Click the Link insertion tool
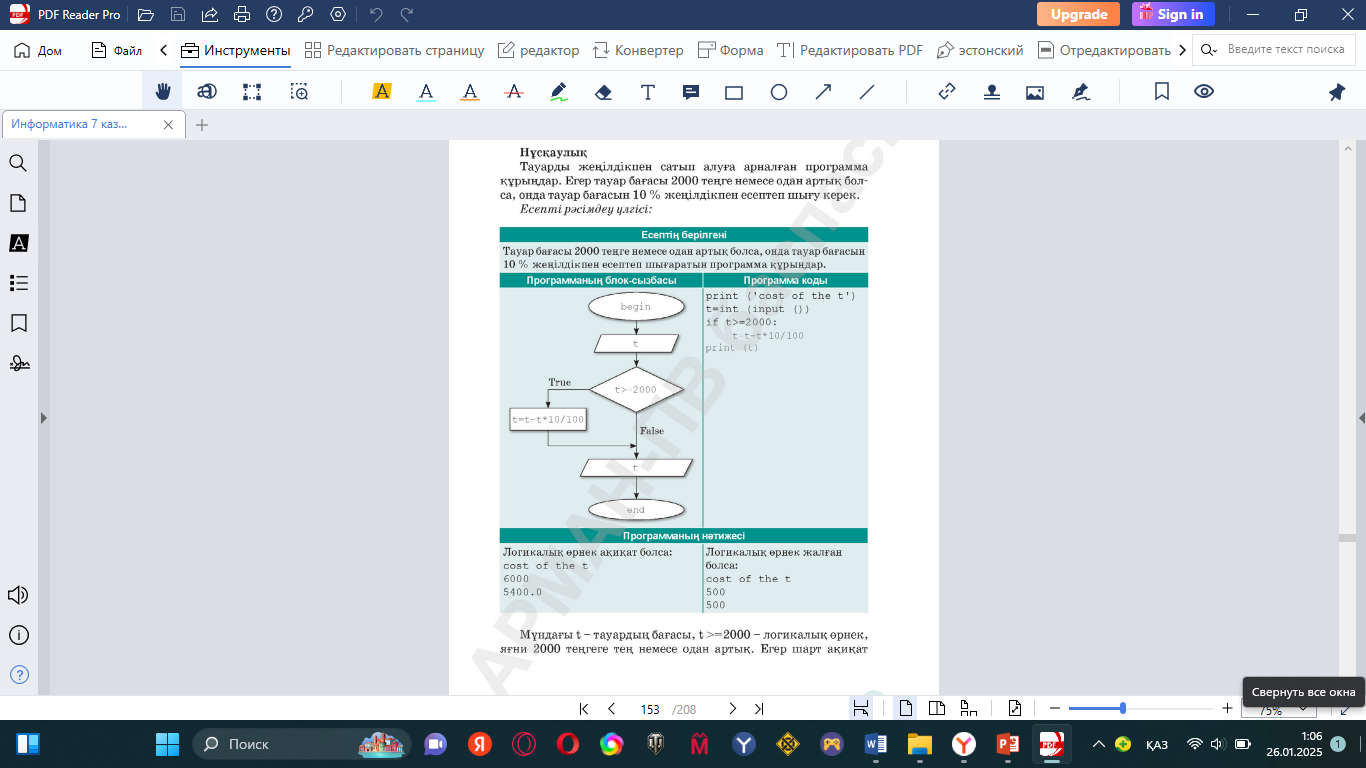The width and height of the screenshot is (1366, 768). click(947, 92)
